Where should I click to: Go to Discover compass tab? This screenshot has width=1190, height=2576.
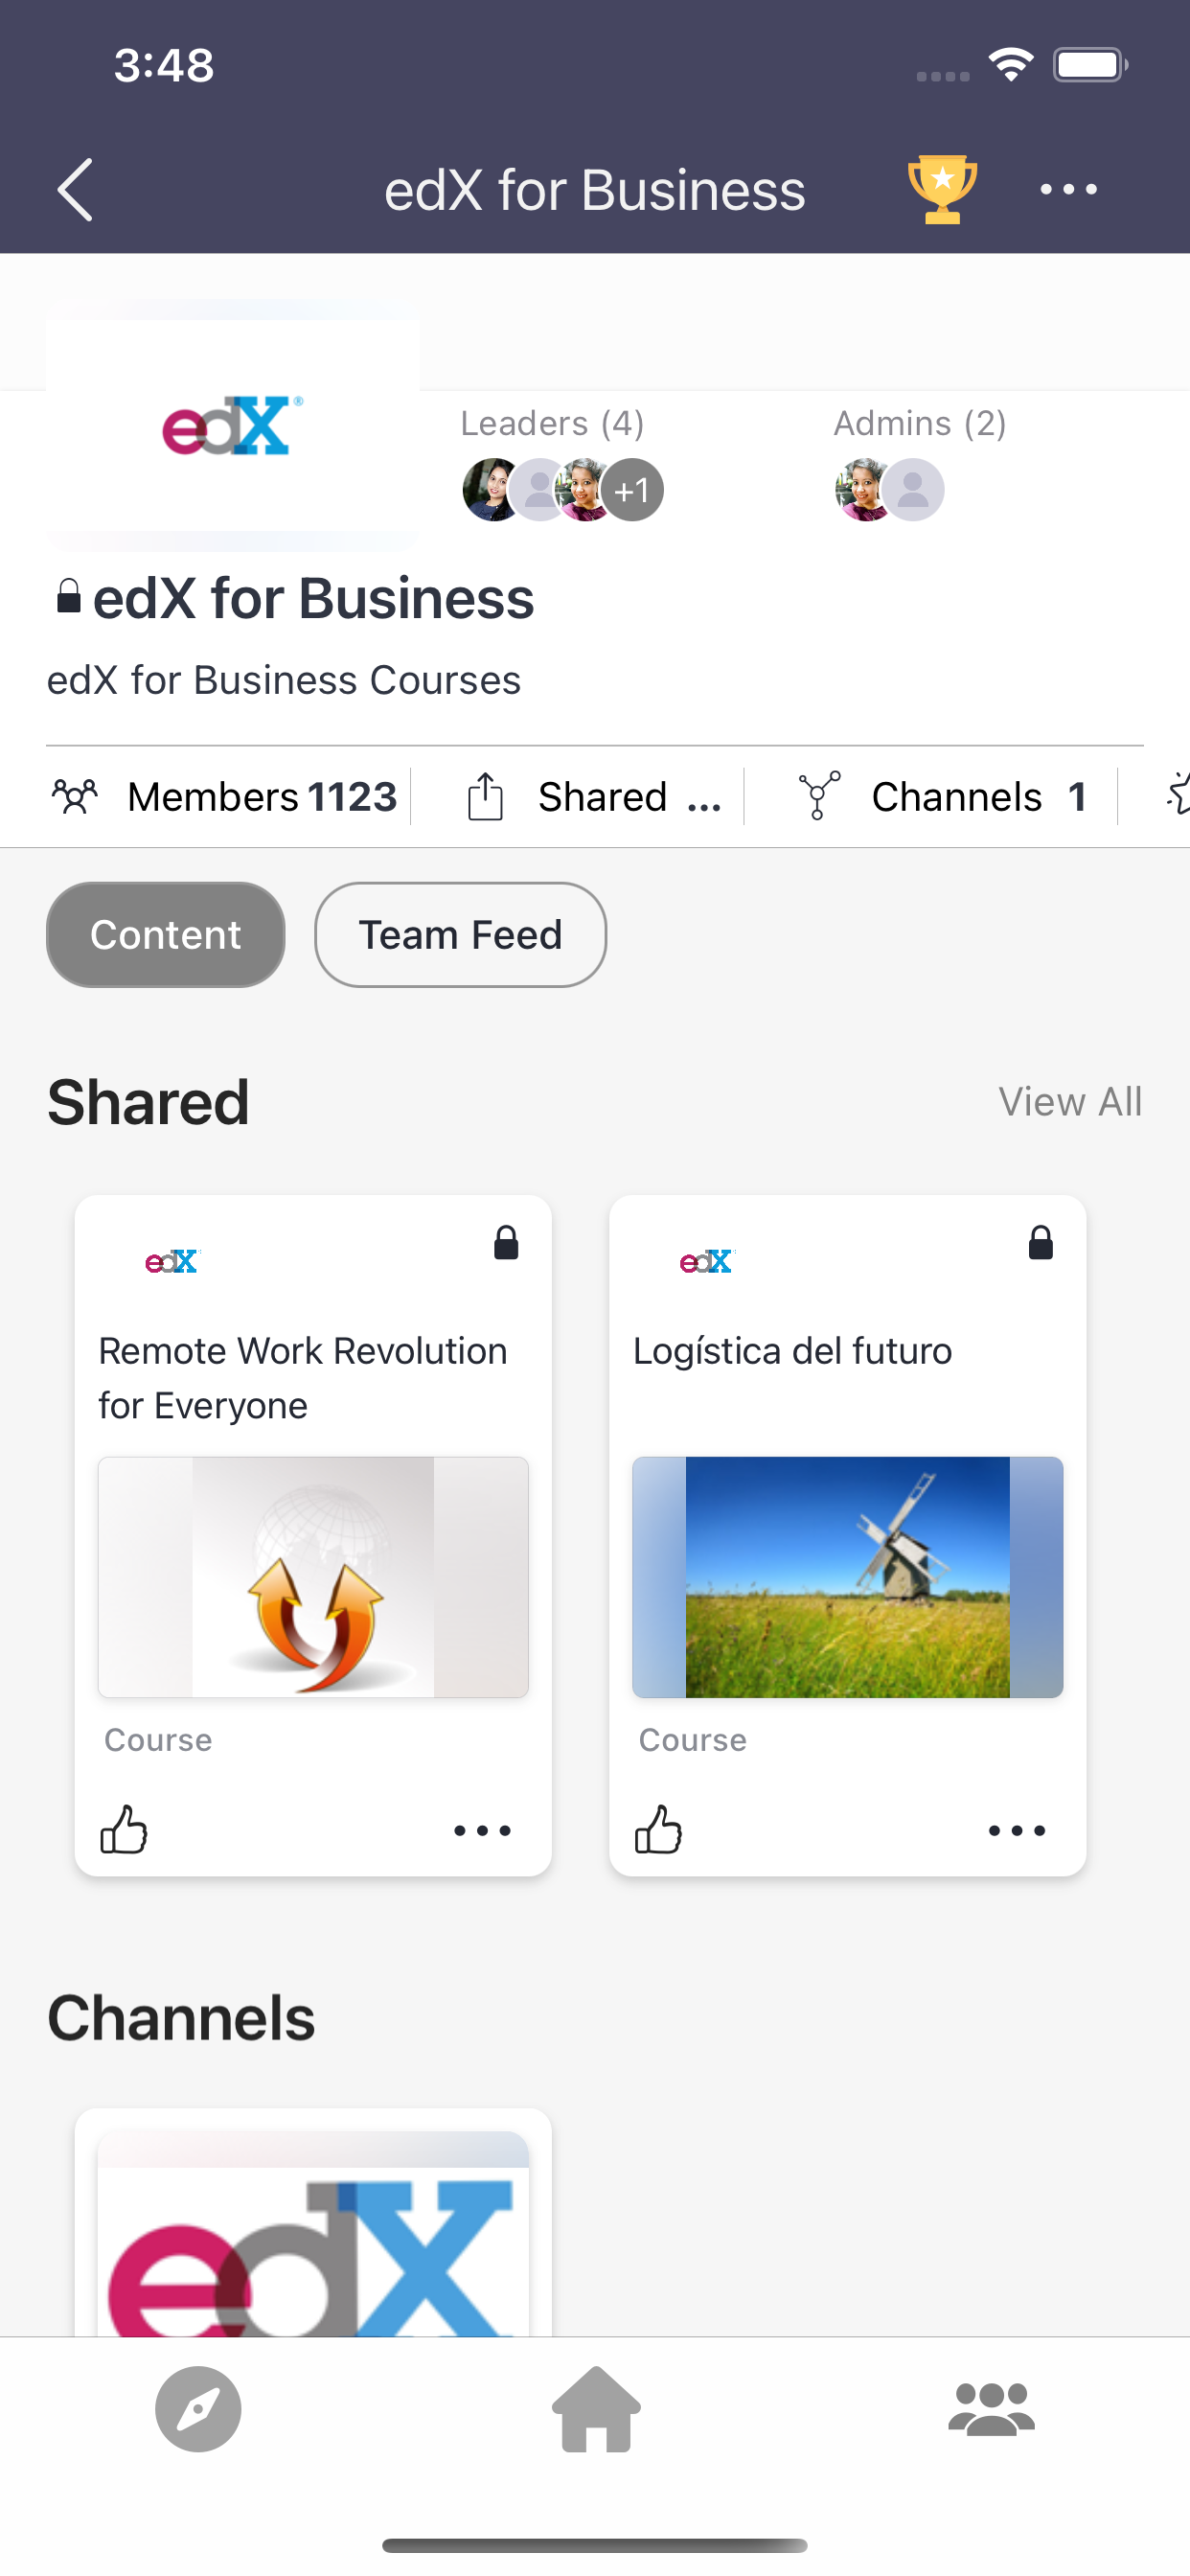198,2409
